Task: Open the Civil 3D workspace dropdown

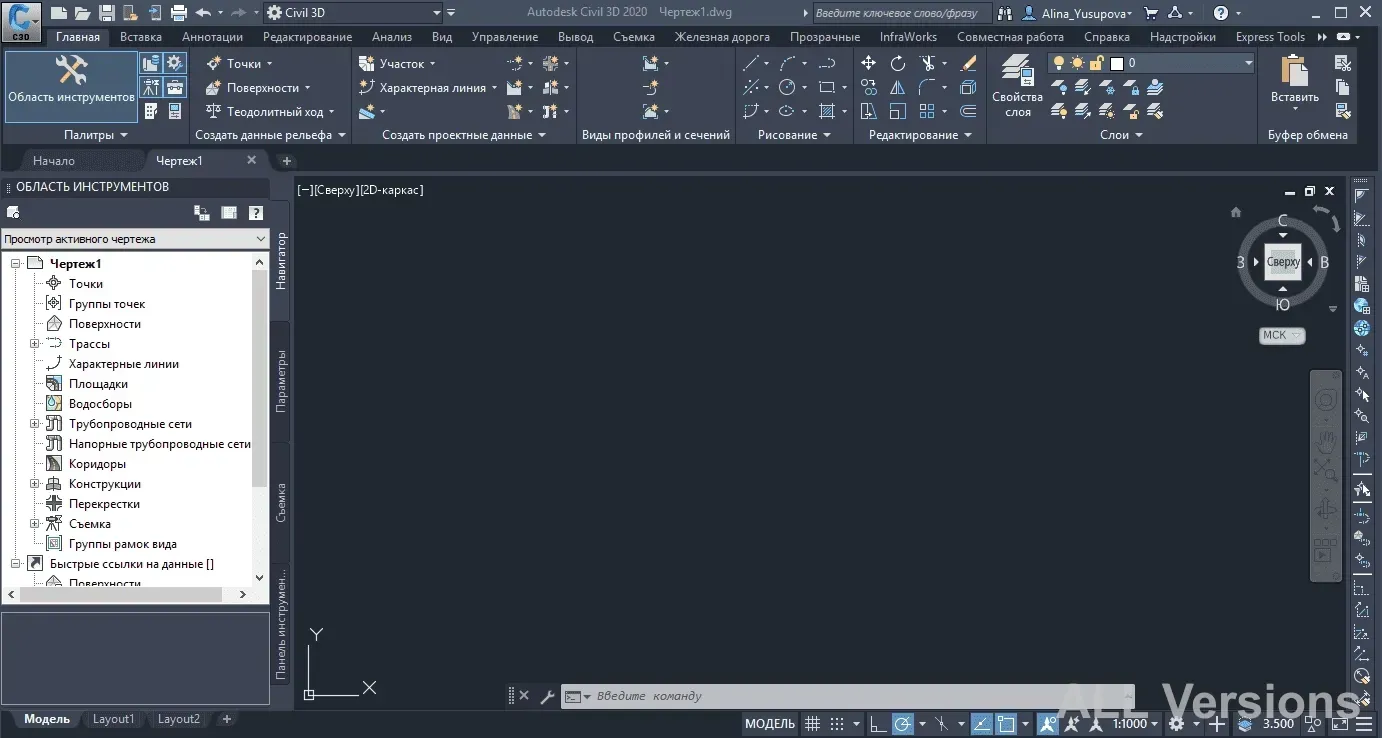Action: coord(354,13)
